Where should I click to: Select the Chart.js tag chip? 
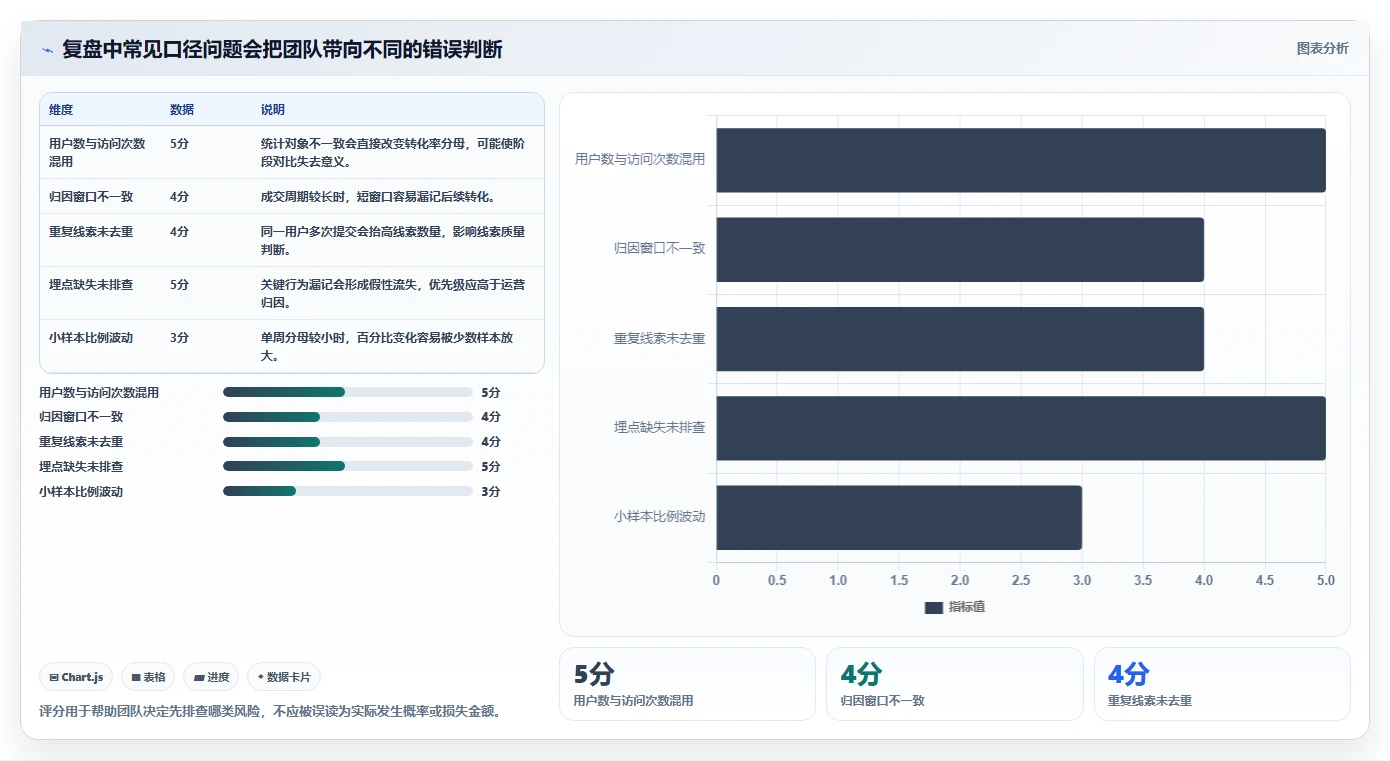(x=77, y=677)
